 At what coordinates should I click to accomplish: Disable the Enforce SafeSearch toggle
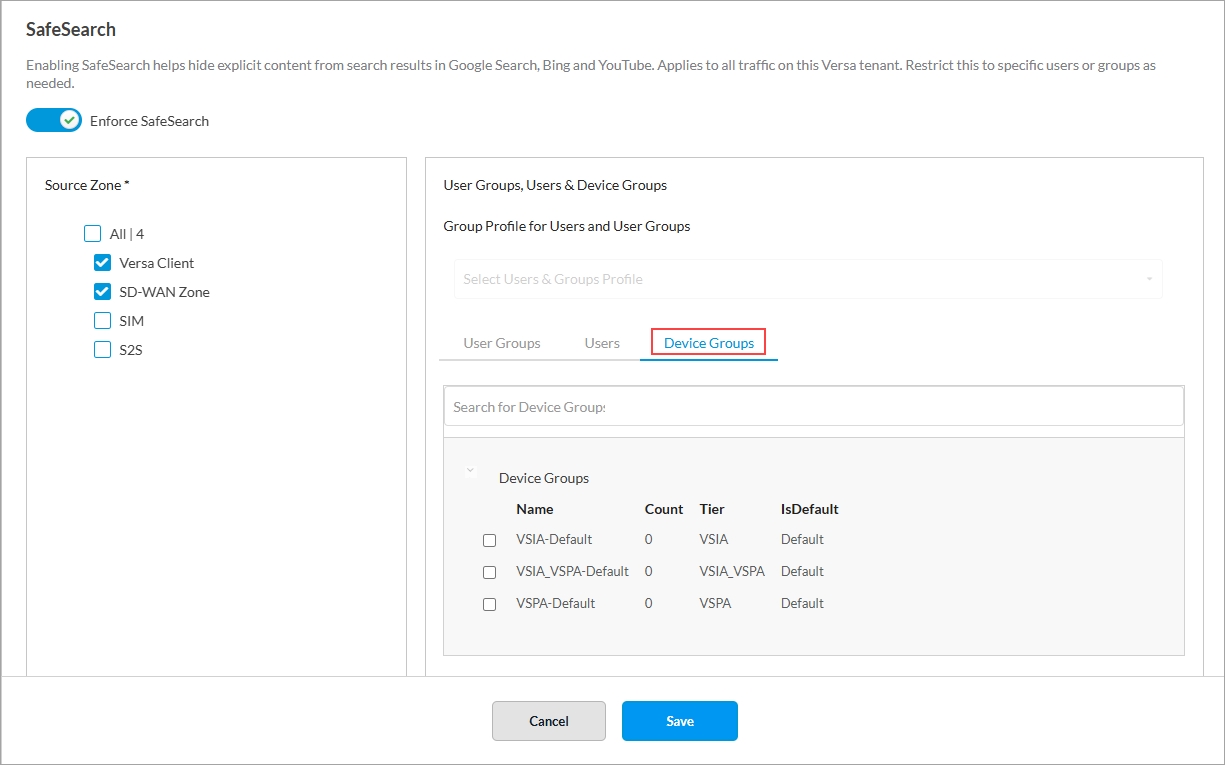54,121
